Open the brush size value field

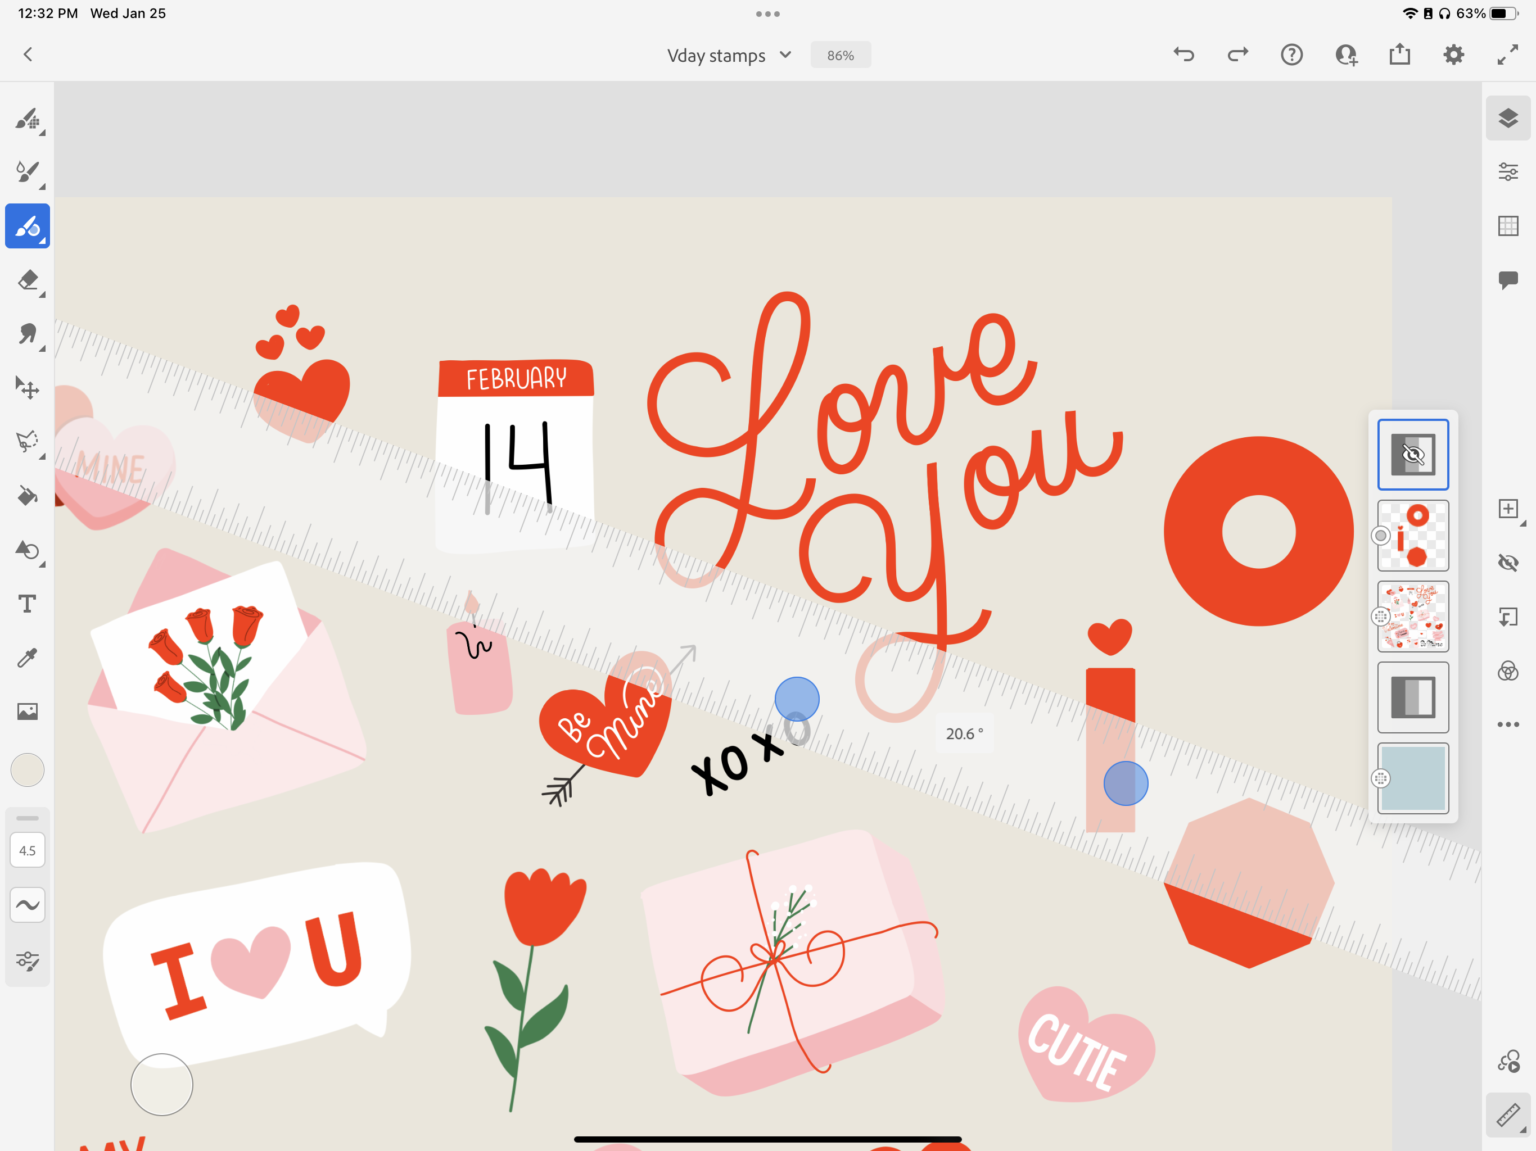pos(27,849)
